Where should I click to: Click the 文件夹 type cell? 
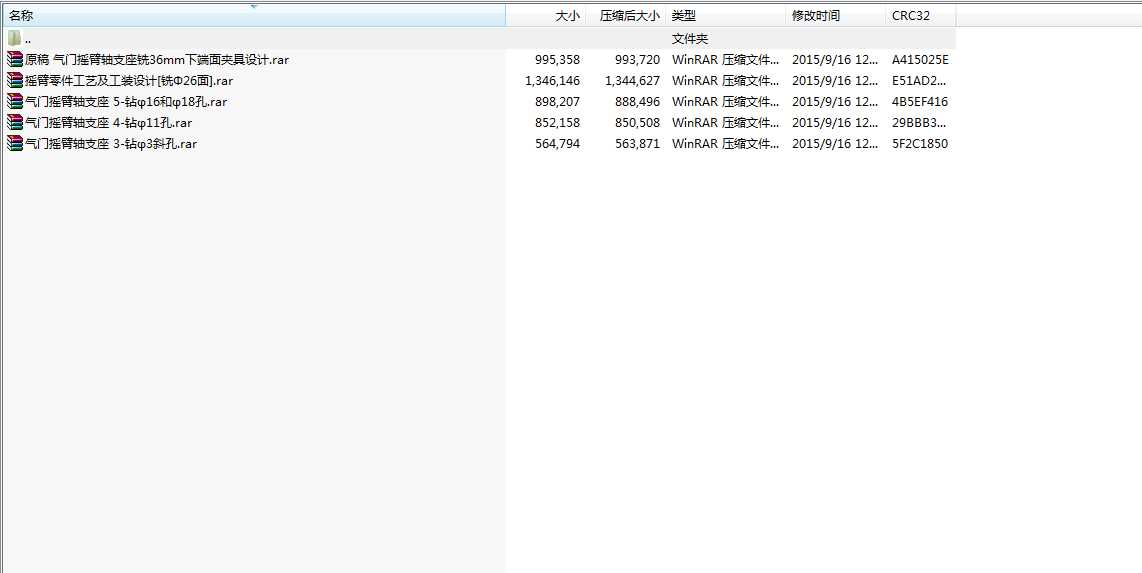tap(689, 39)
